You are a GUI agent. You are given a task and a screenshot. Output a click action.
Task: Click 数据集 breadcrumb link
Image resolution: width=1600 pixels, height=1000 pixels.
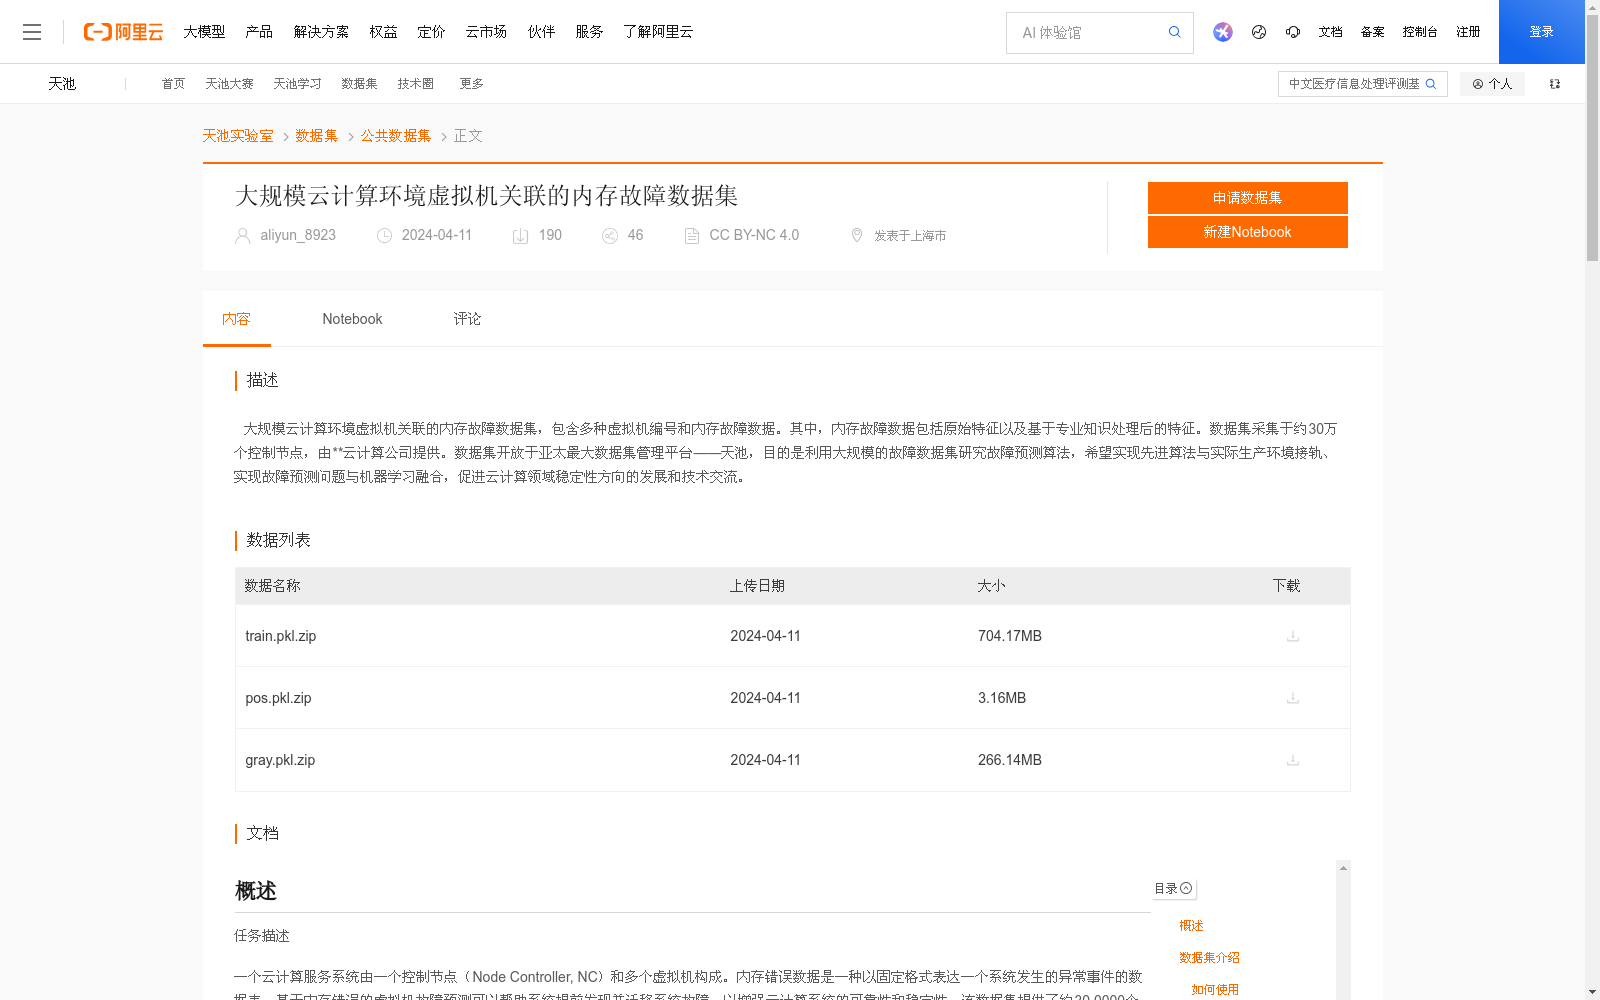pos(316,136)
